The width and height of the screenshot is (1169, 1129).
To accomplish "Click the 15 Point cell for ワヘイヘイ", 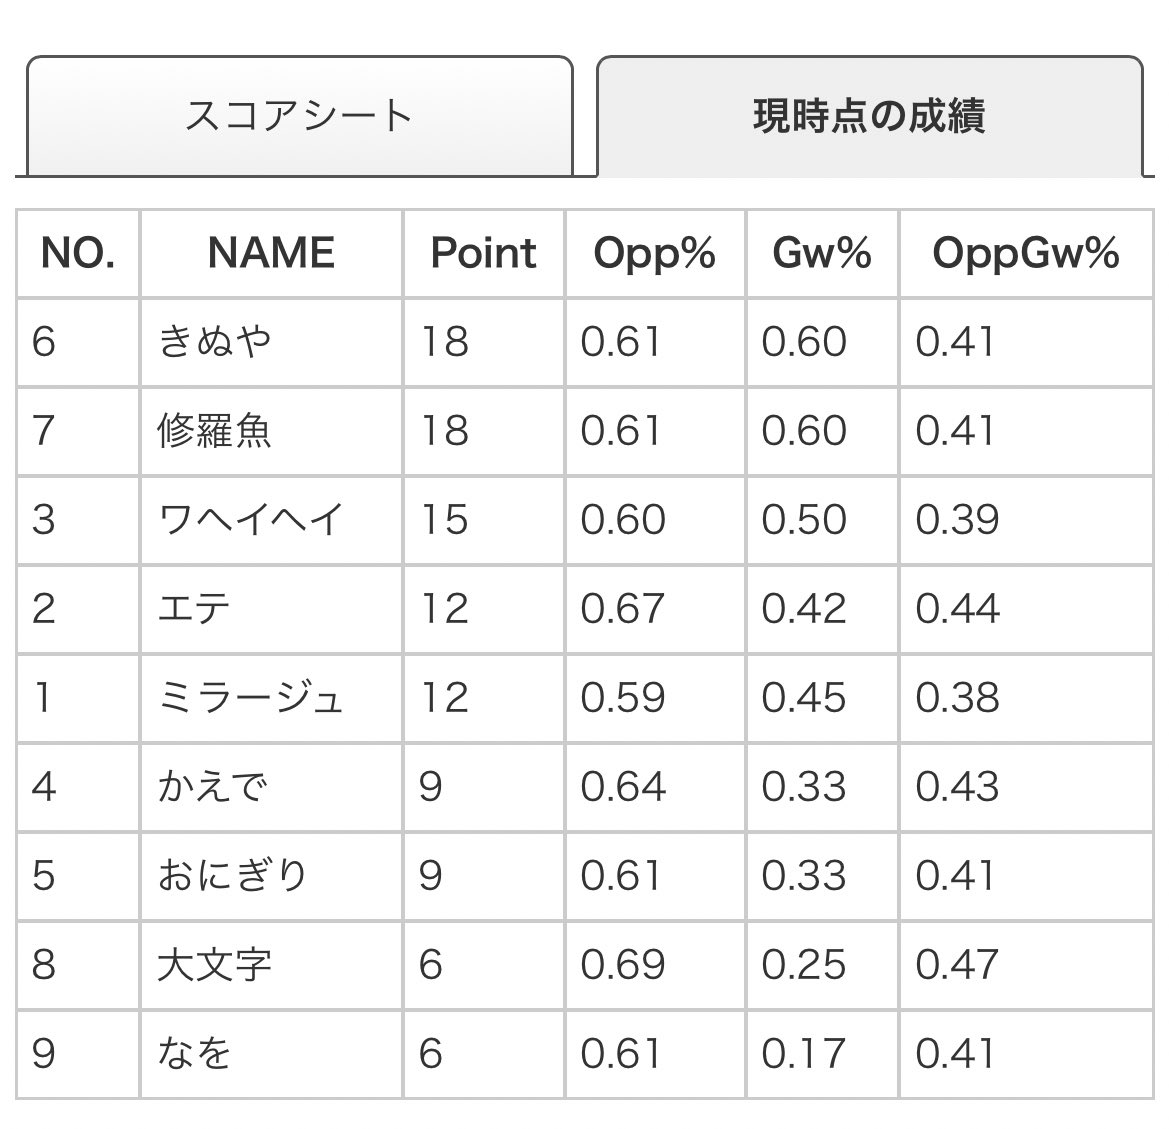I will [445, 519].
